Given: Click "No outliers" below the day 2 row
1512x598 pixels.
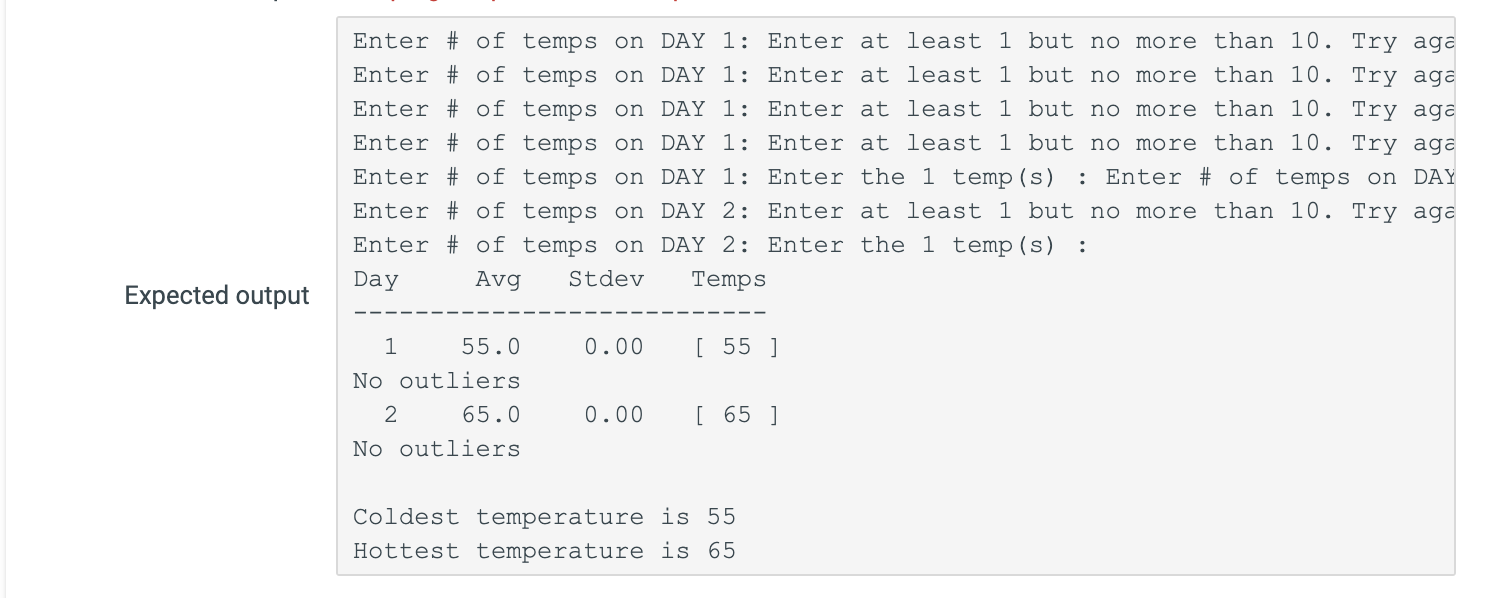Looking at the screenshot, I should coord(436,449).
